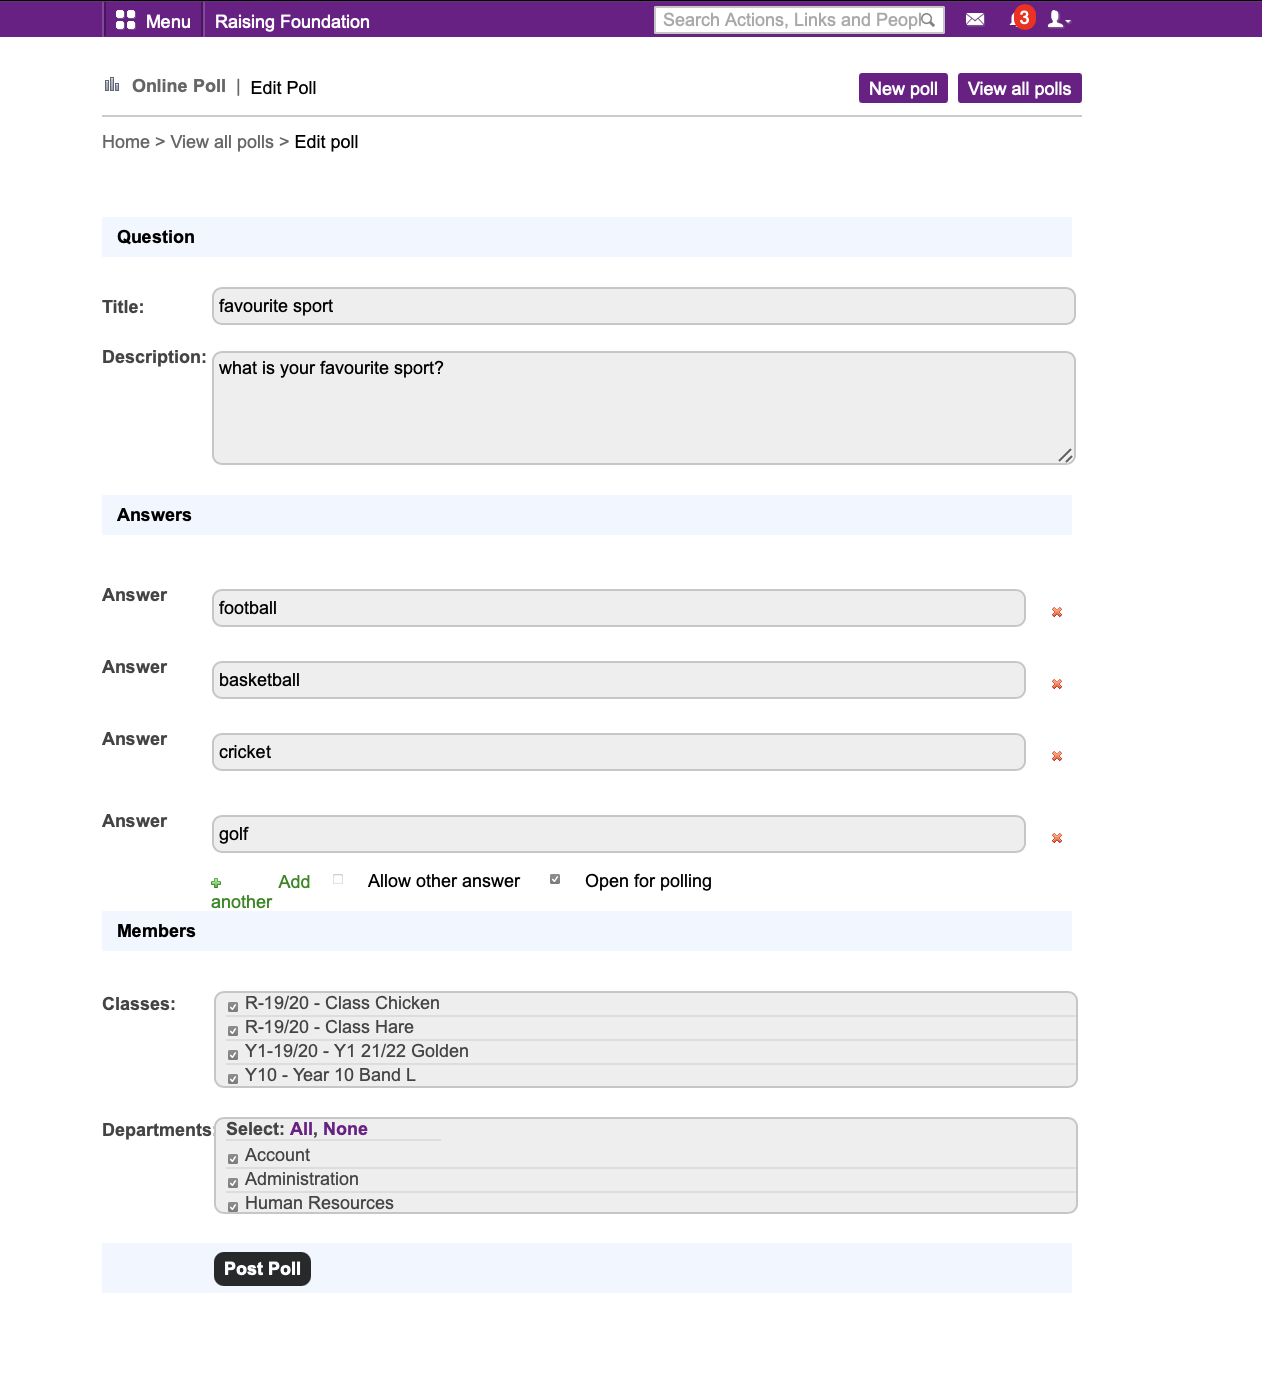Click the Answers section heading

coord(154,515)
